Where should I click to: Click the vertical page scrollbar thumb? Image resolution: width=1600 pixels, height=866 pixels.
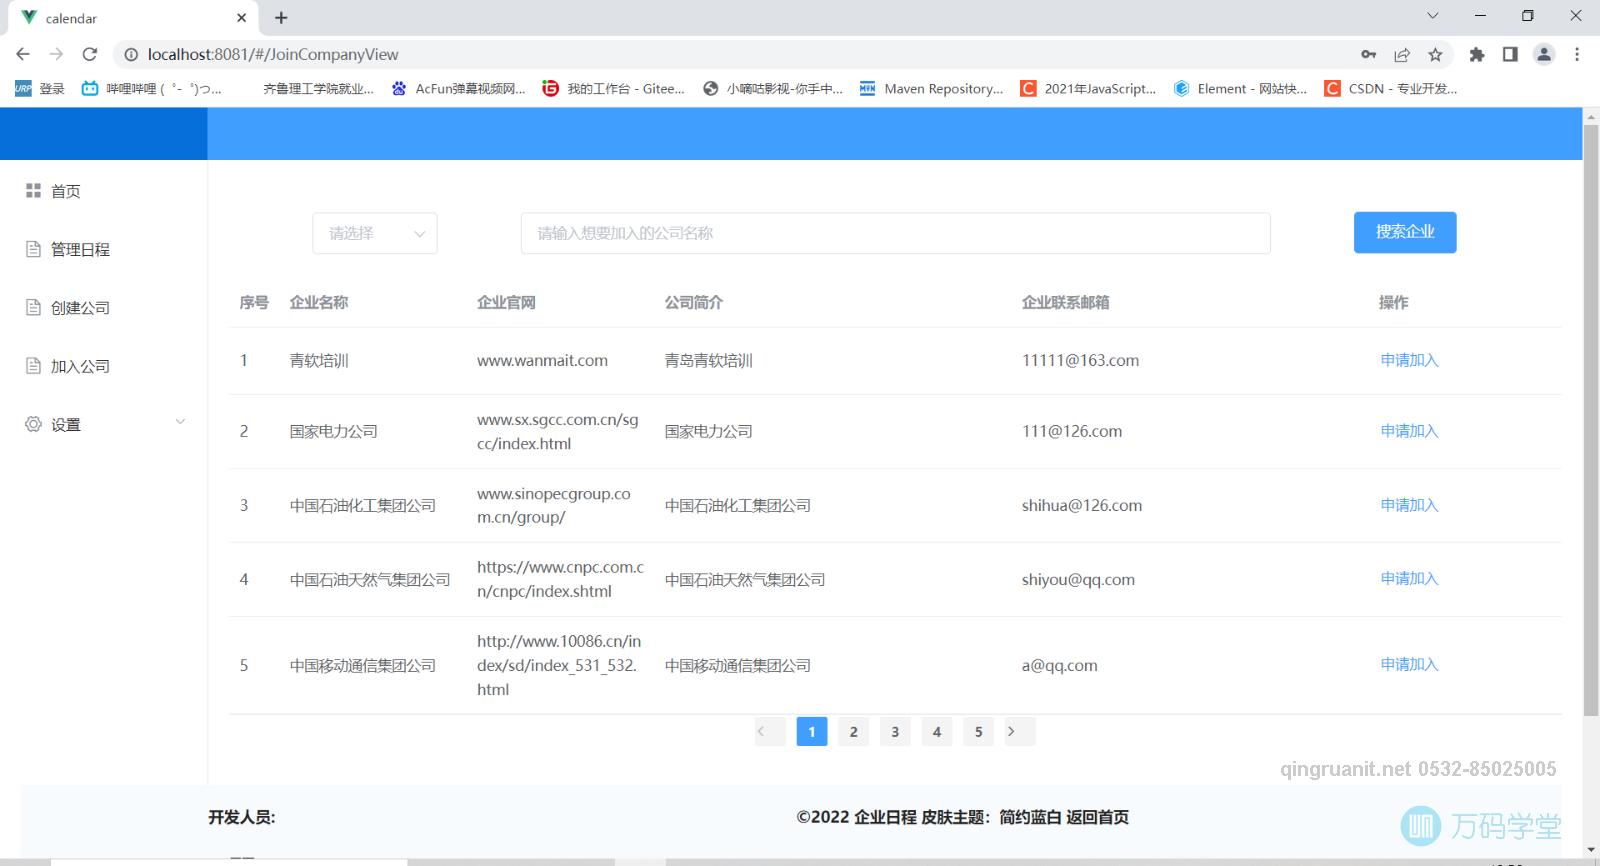pos(1591,420)
